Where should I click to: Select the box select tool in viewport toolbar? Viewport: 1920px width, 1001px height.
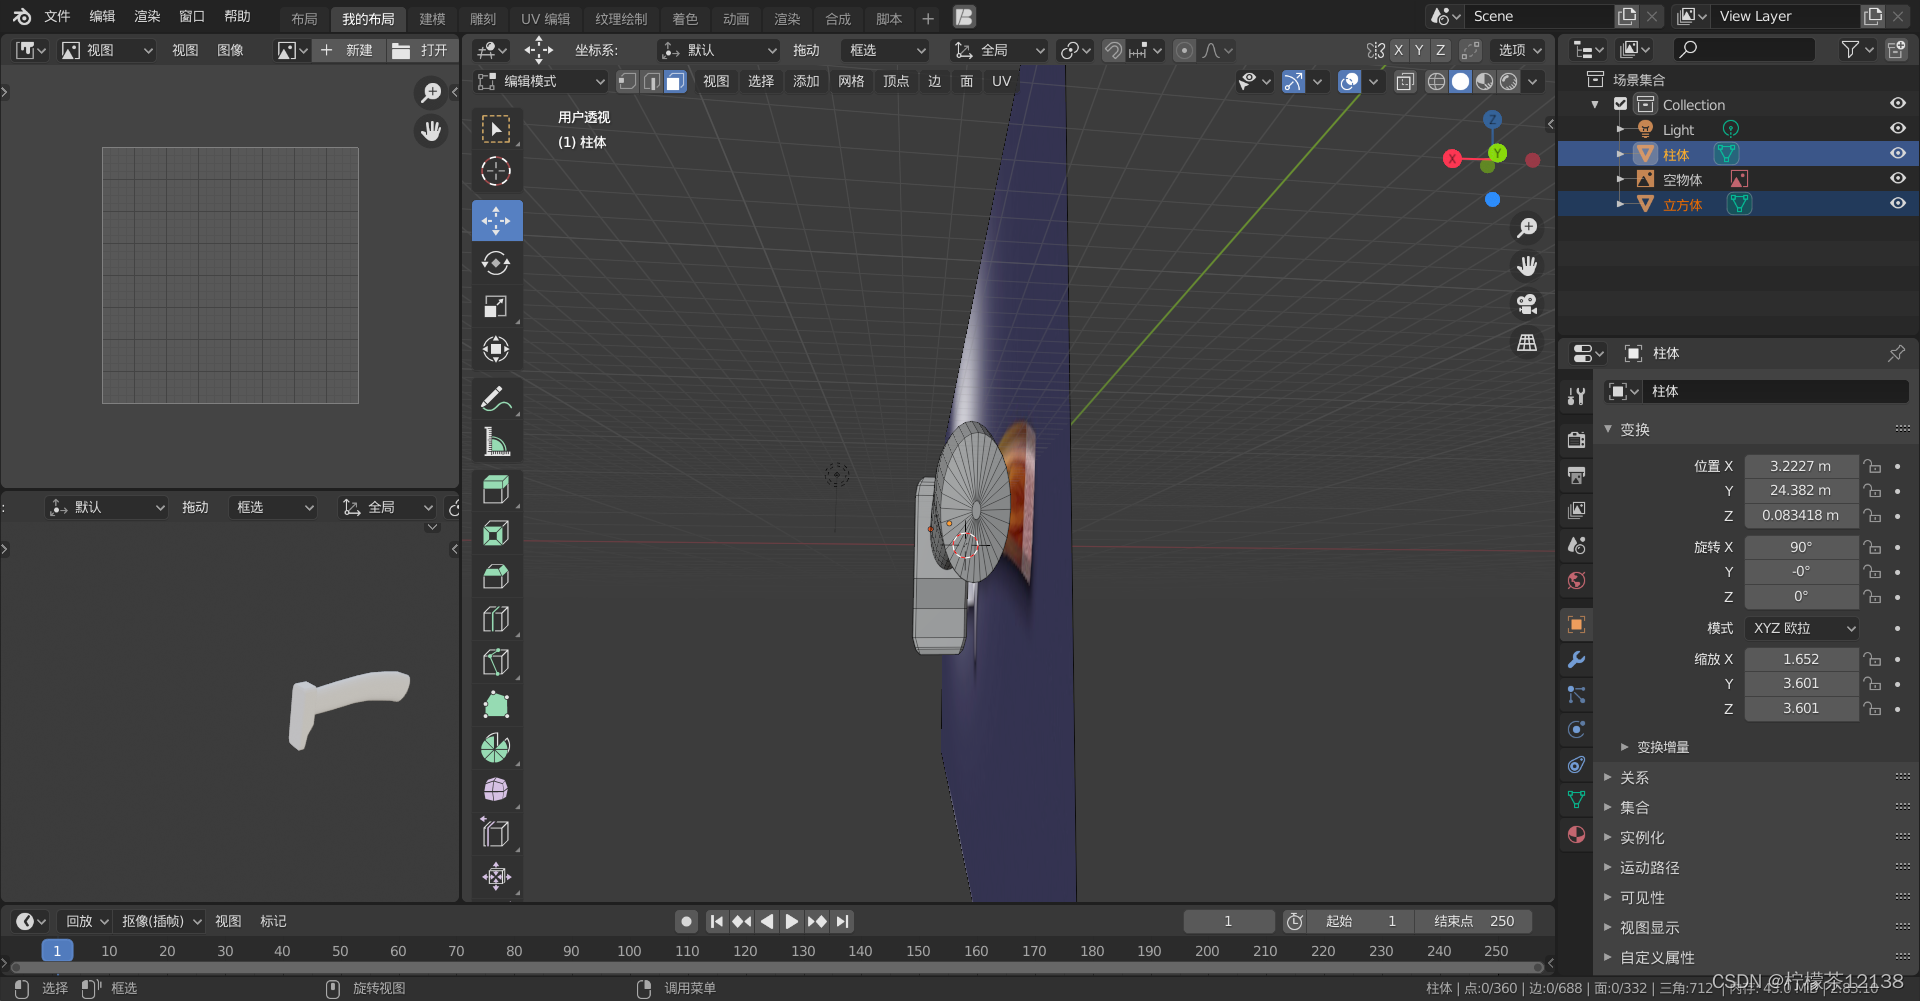(x=496, y=129)
